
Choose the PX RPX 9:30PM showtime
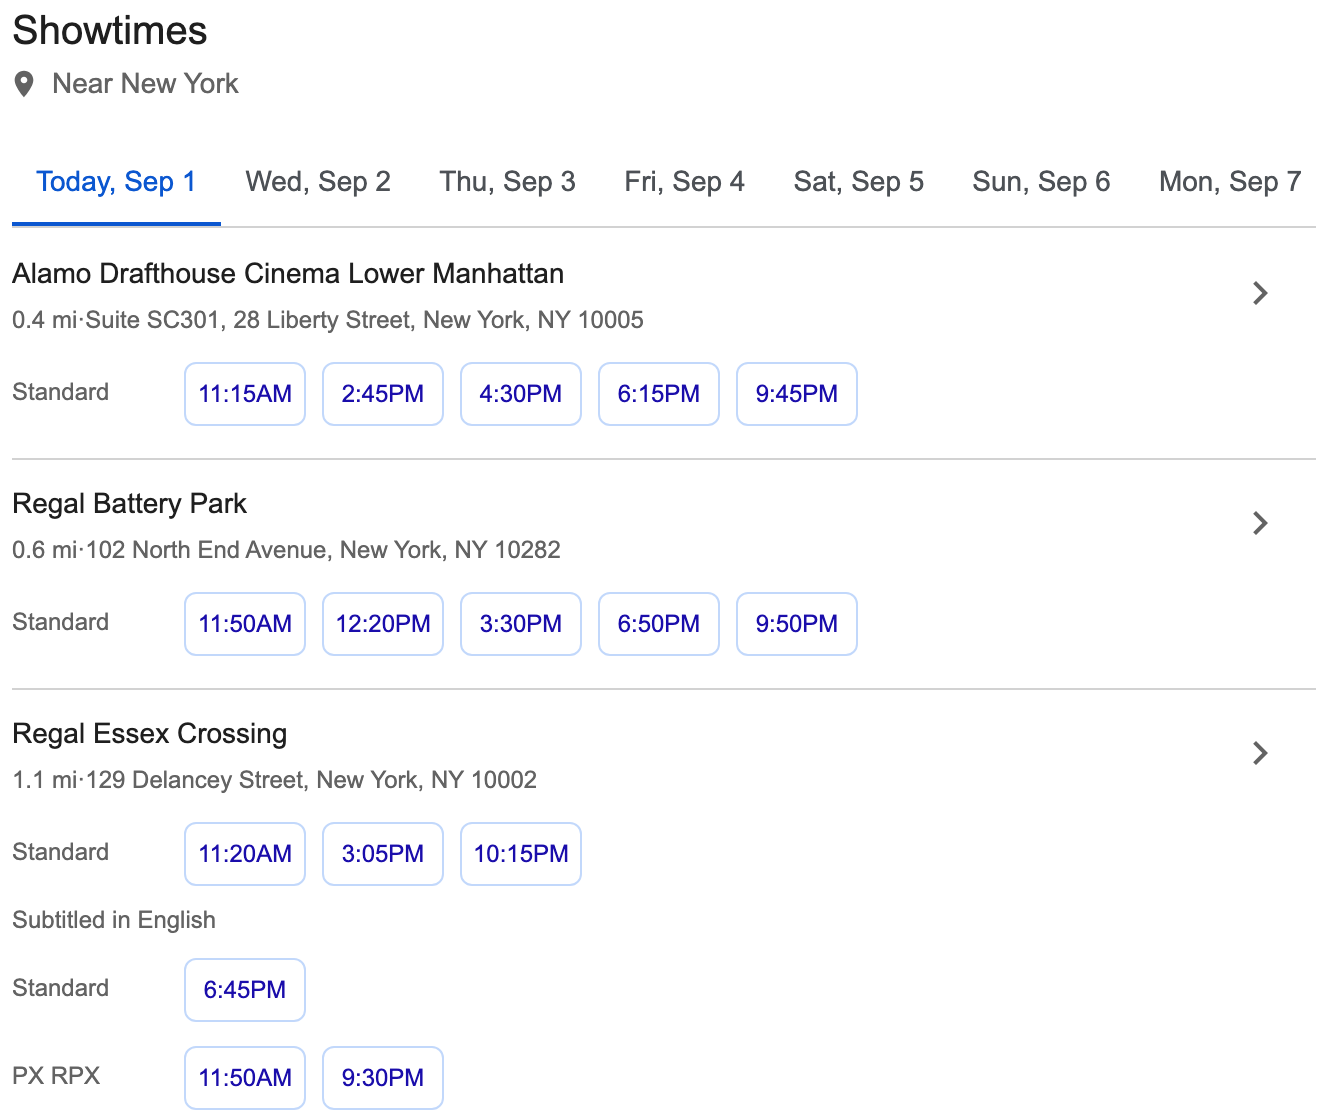click(x=383, y=1078)
